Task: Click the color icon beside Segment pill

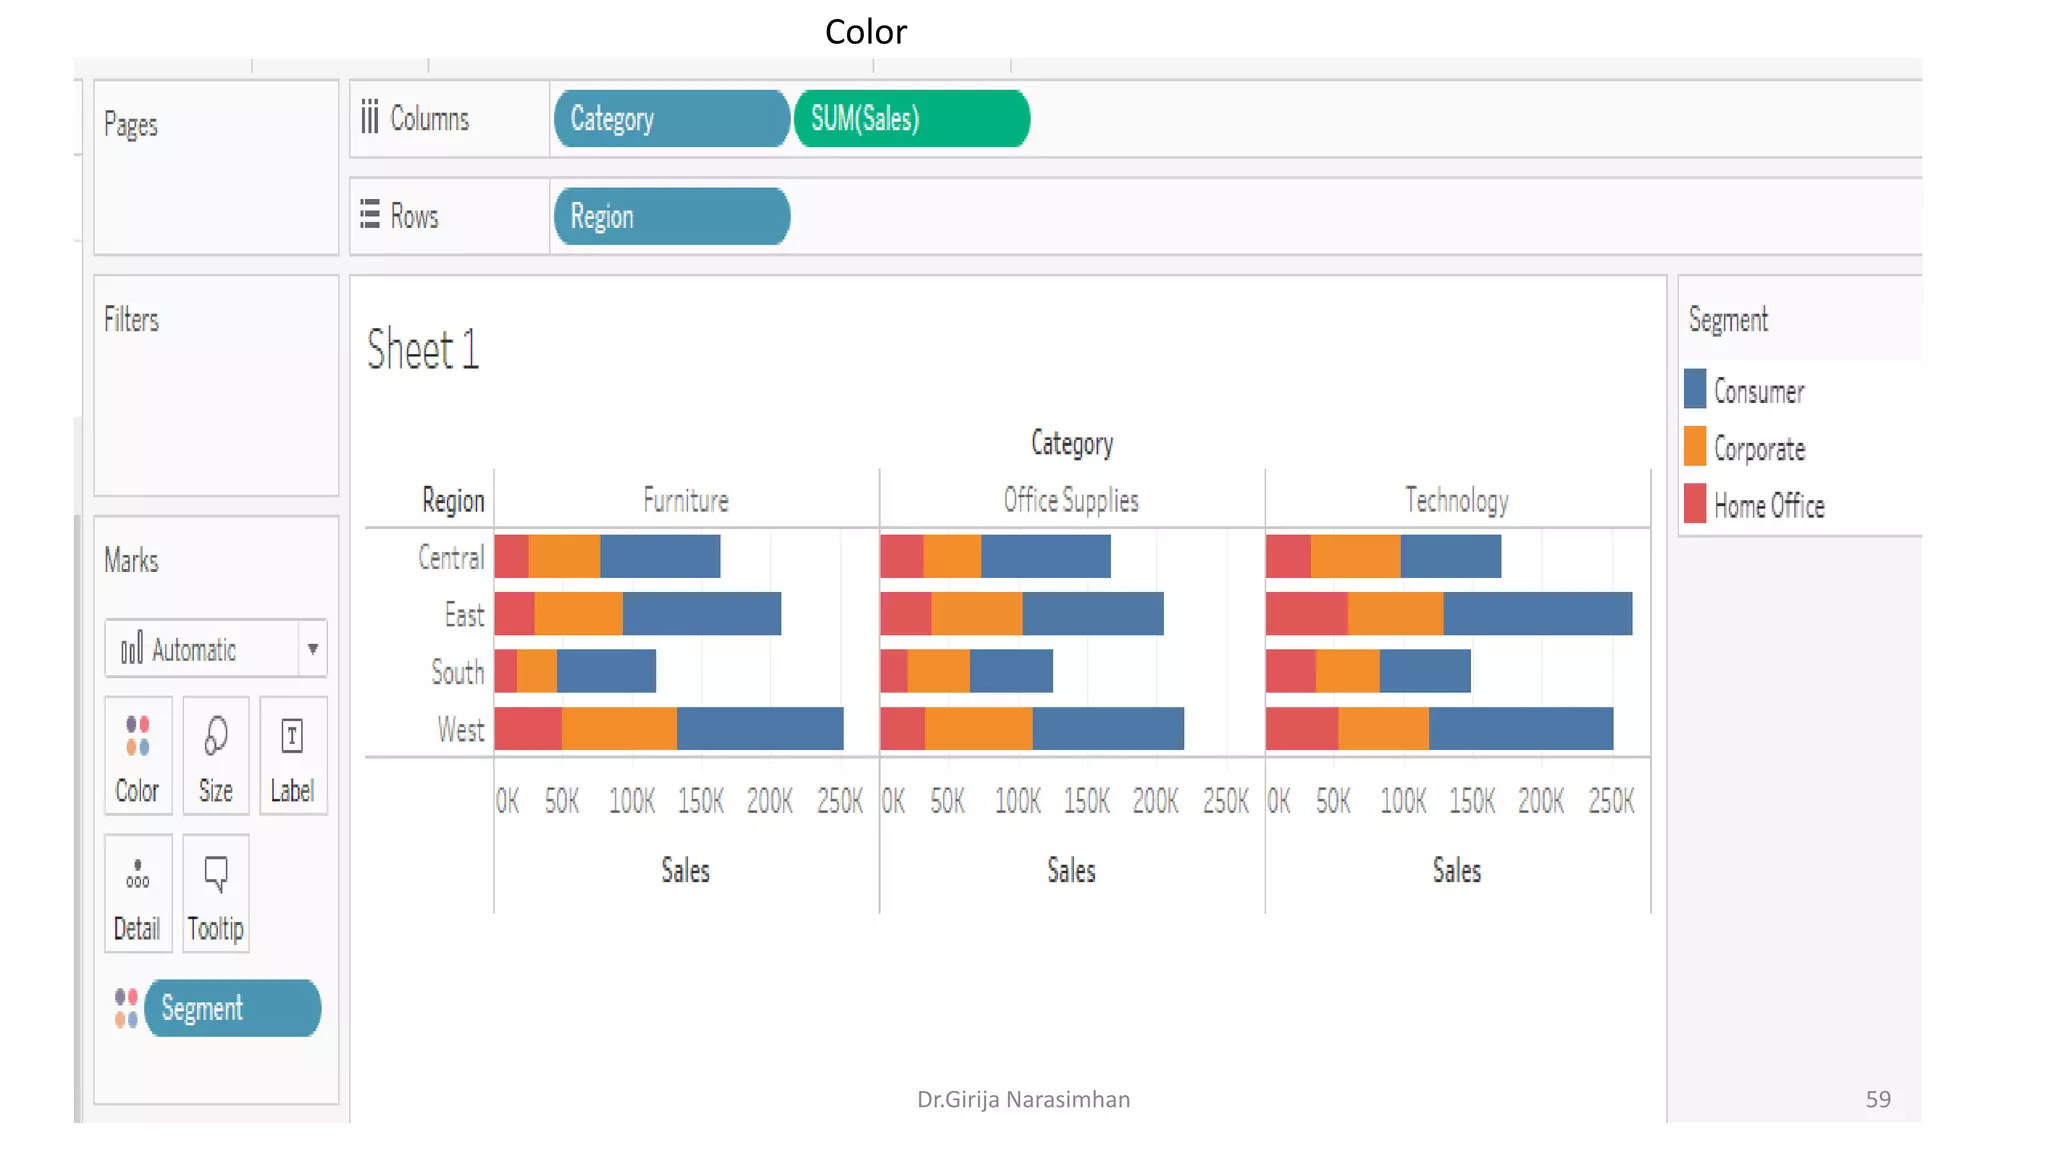Action: (x=126, y=1008)
